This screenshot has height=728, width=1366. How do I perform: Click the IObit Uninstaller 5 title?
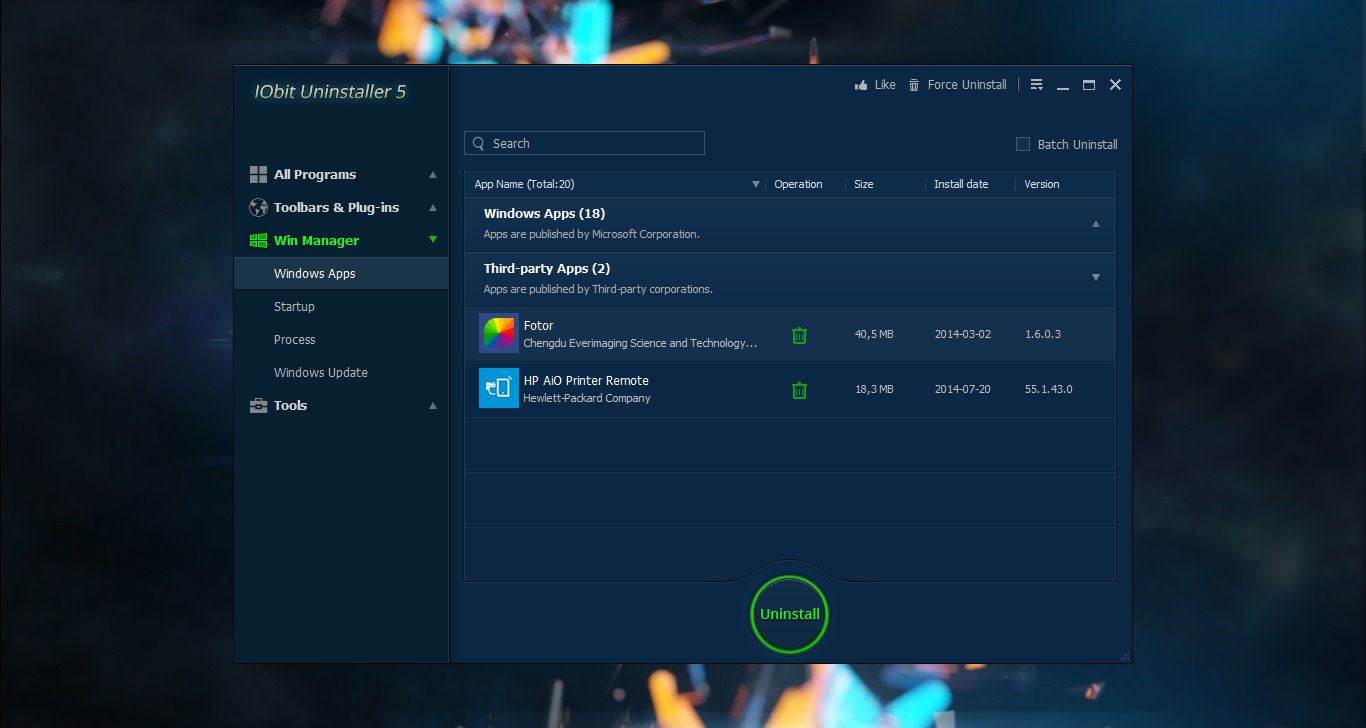(x=330, y=91)
